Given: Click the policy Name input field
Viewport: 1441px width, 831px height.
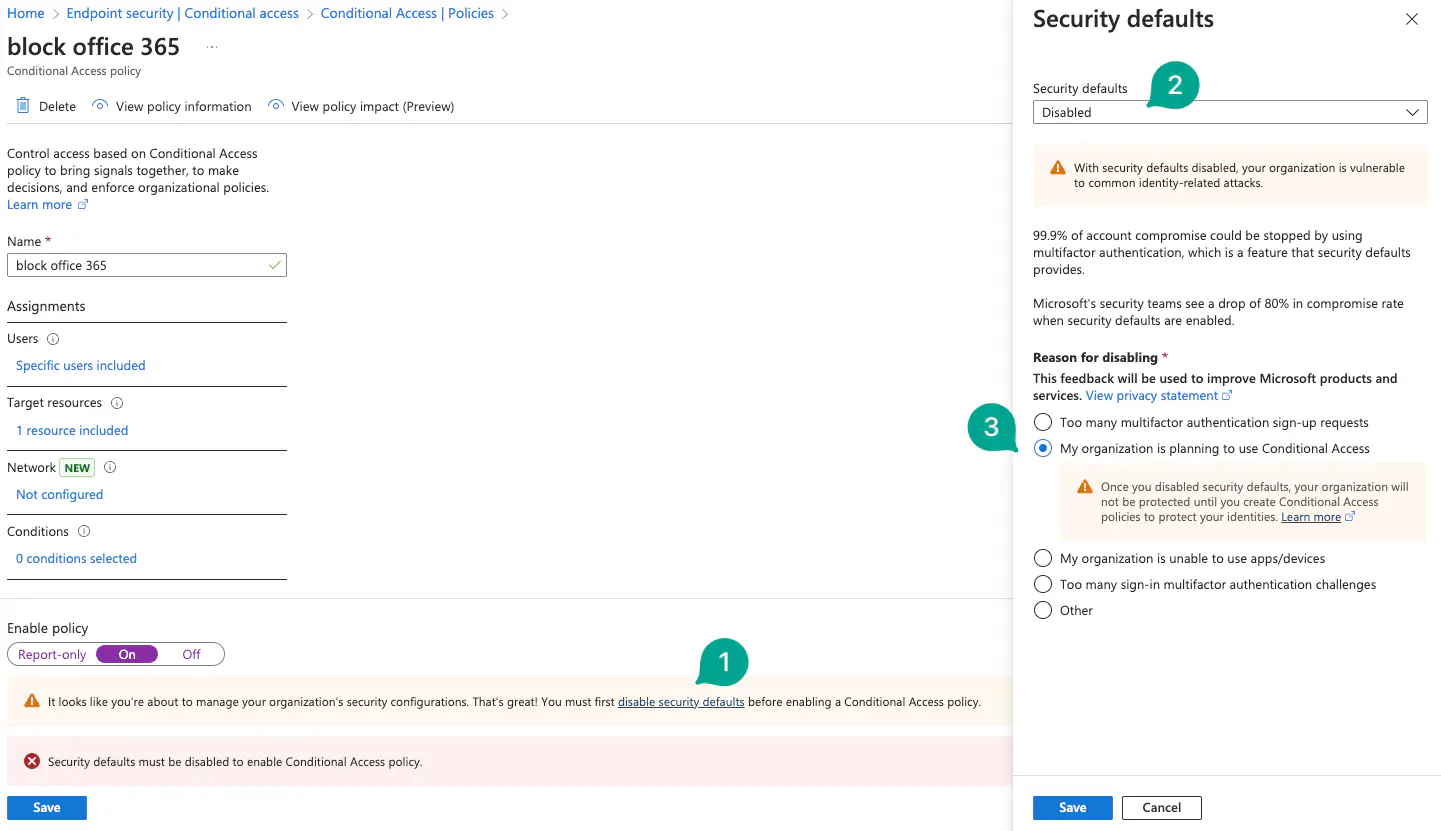Looking at the screenshot, I should pos(140,265).
